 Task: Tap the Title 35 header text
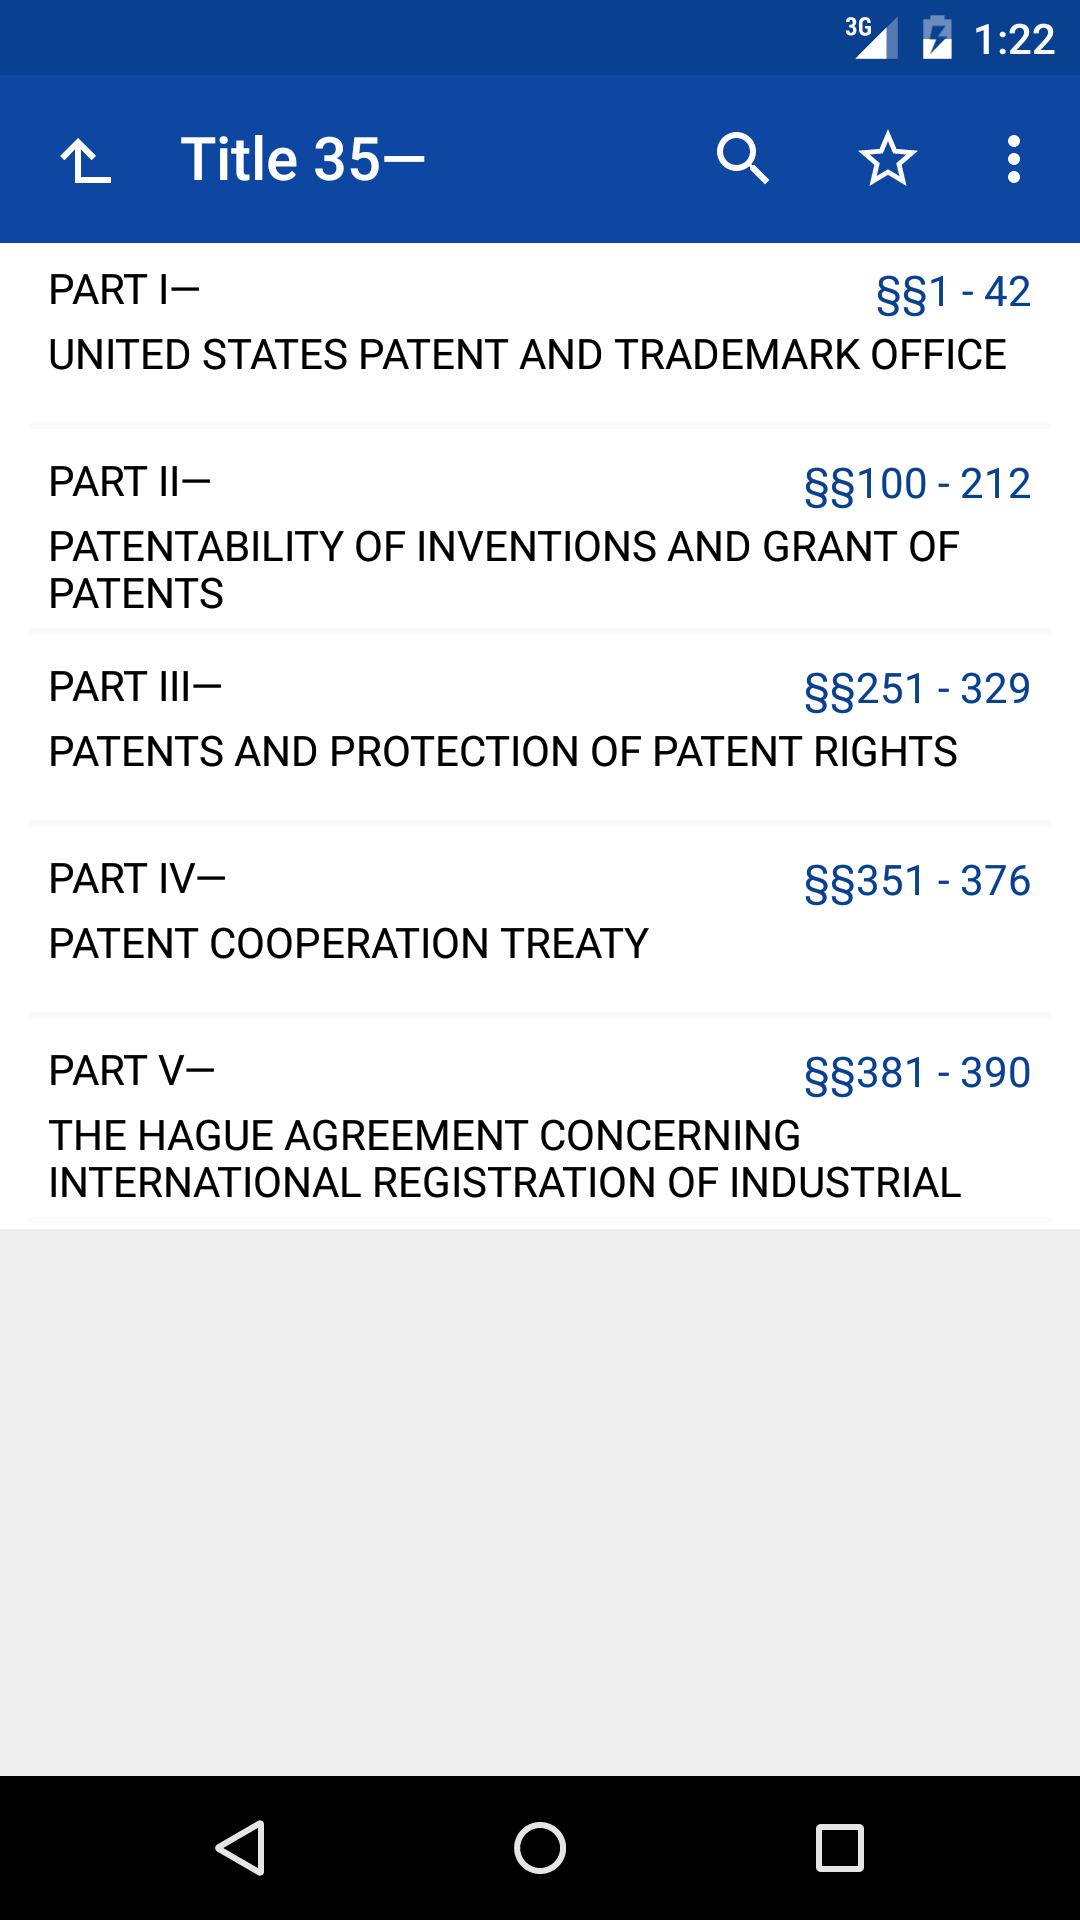(300, 157)
